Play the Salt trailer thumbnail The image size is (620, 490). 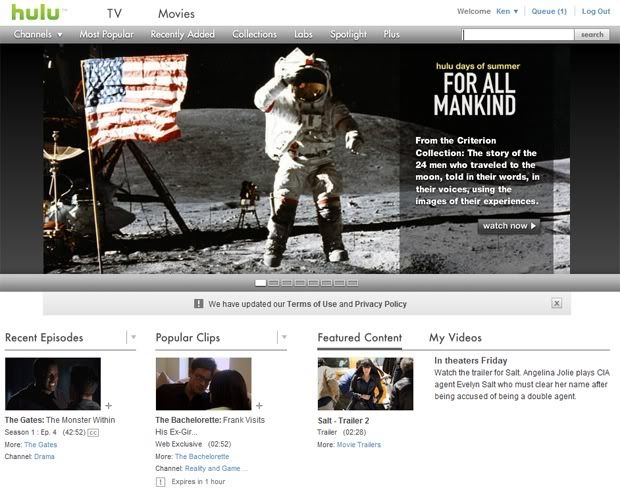pyautogui.click(x=365, y=384)
